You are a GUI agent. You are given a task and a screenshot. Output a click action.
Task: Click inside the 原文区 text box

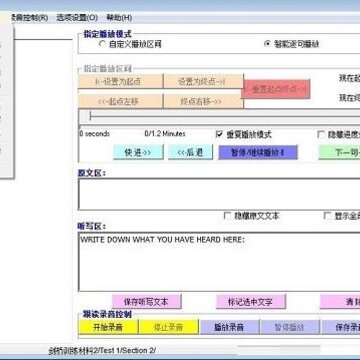point(219,194)
